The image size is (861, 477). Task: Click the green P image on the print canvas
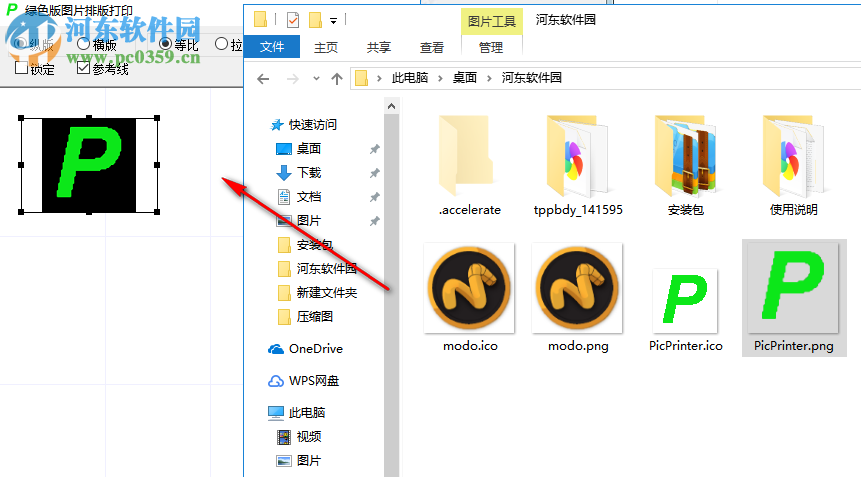(x=89, y=165)
